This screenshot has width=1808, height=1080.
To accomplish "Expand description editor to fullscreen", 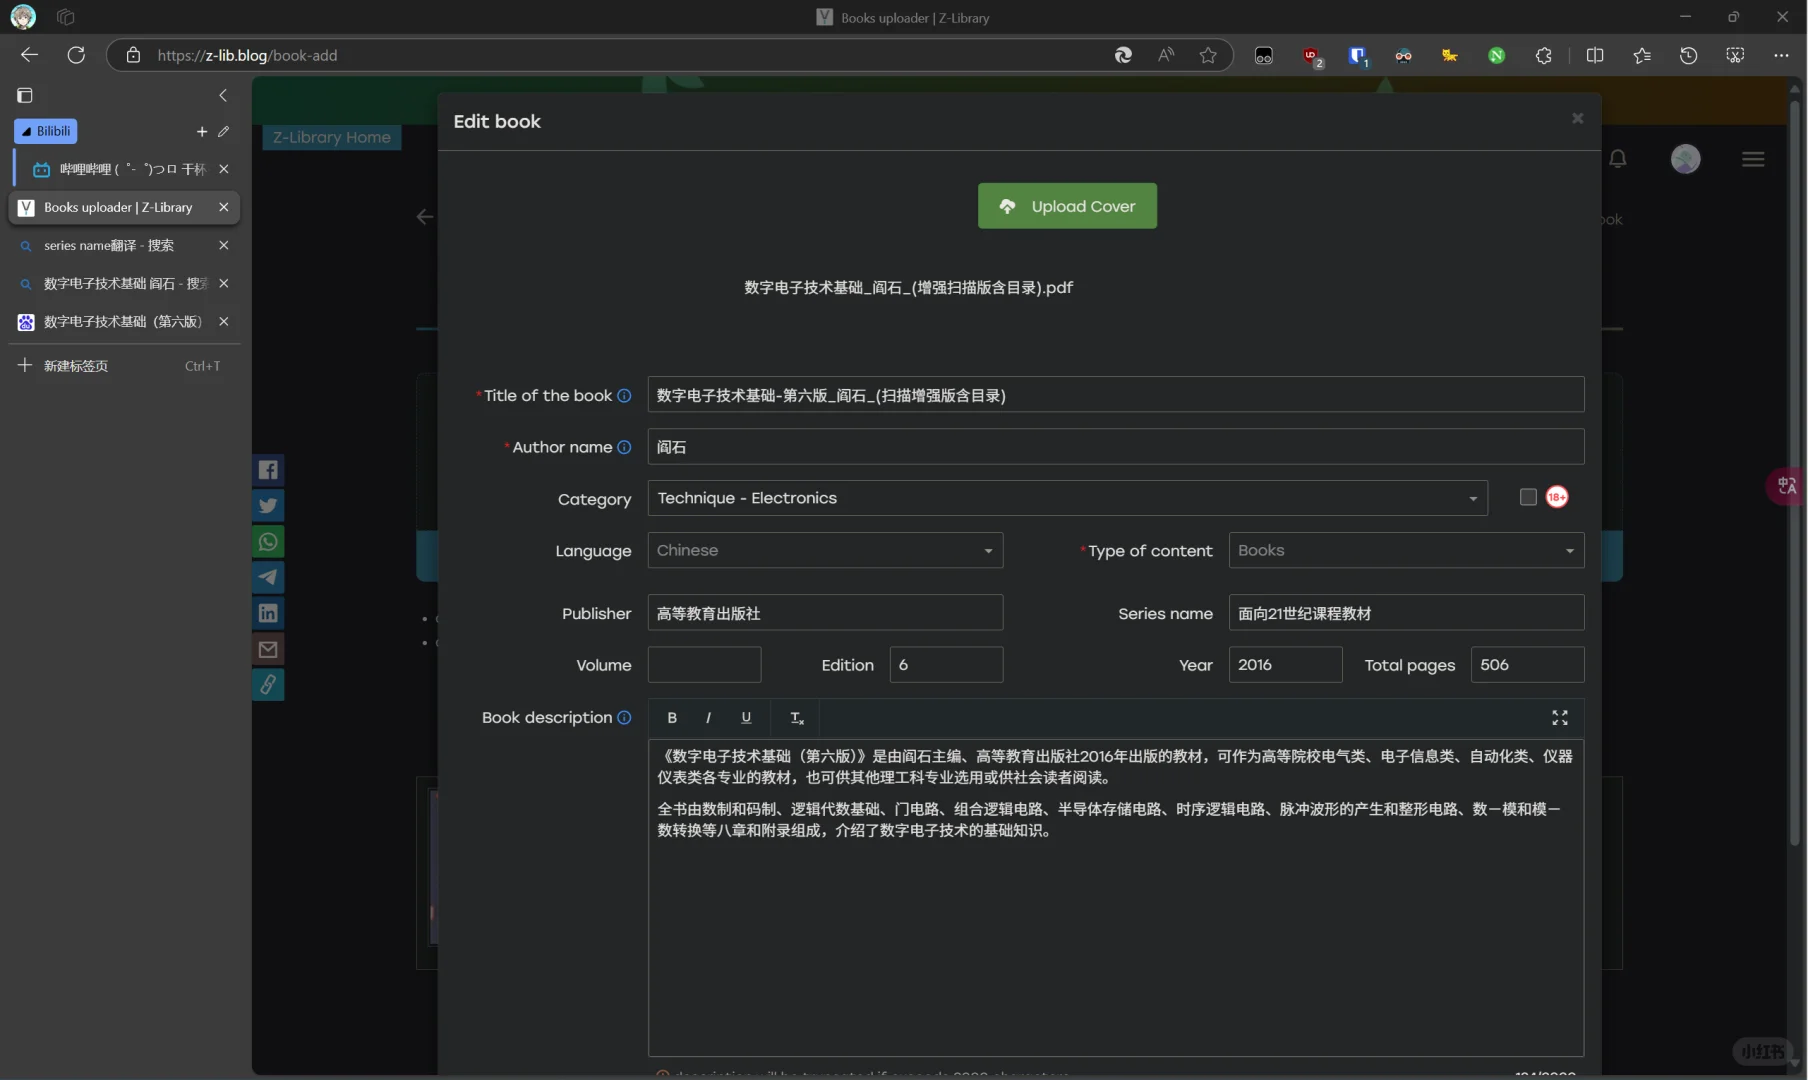I will (1559, 718).
